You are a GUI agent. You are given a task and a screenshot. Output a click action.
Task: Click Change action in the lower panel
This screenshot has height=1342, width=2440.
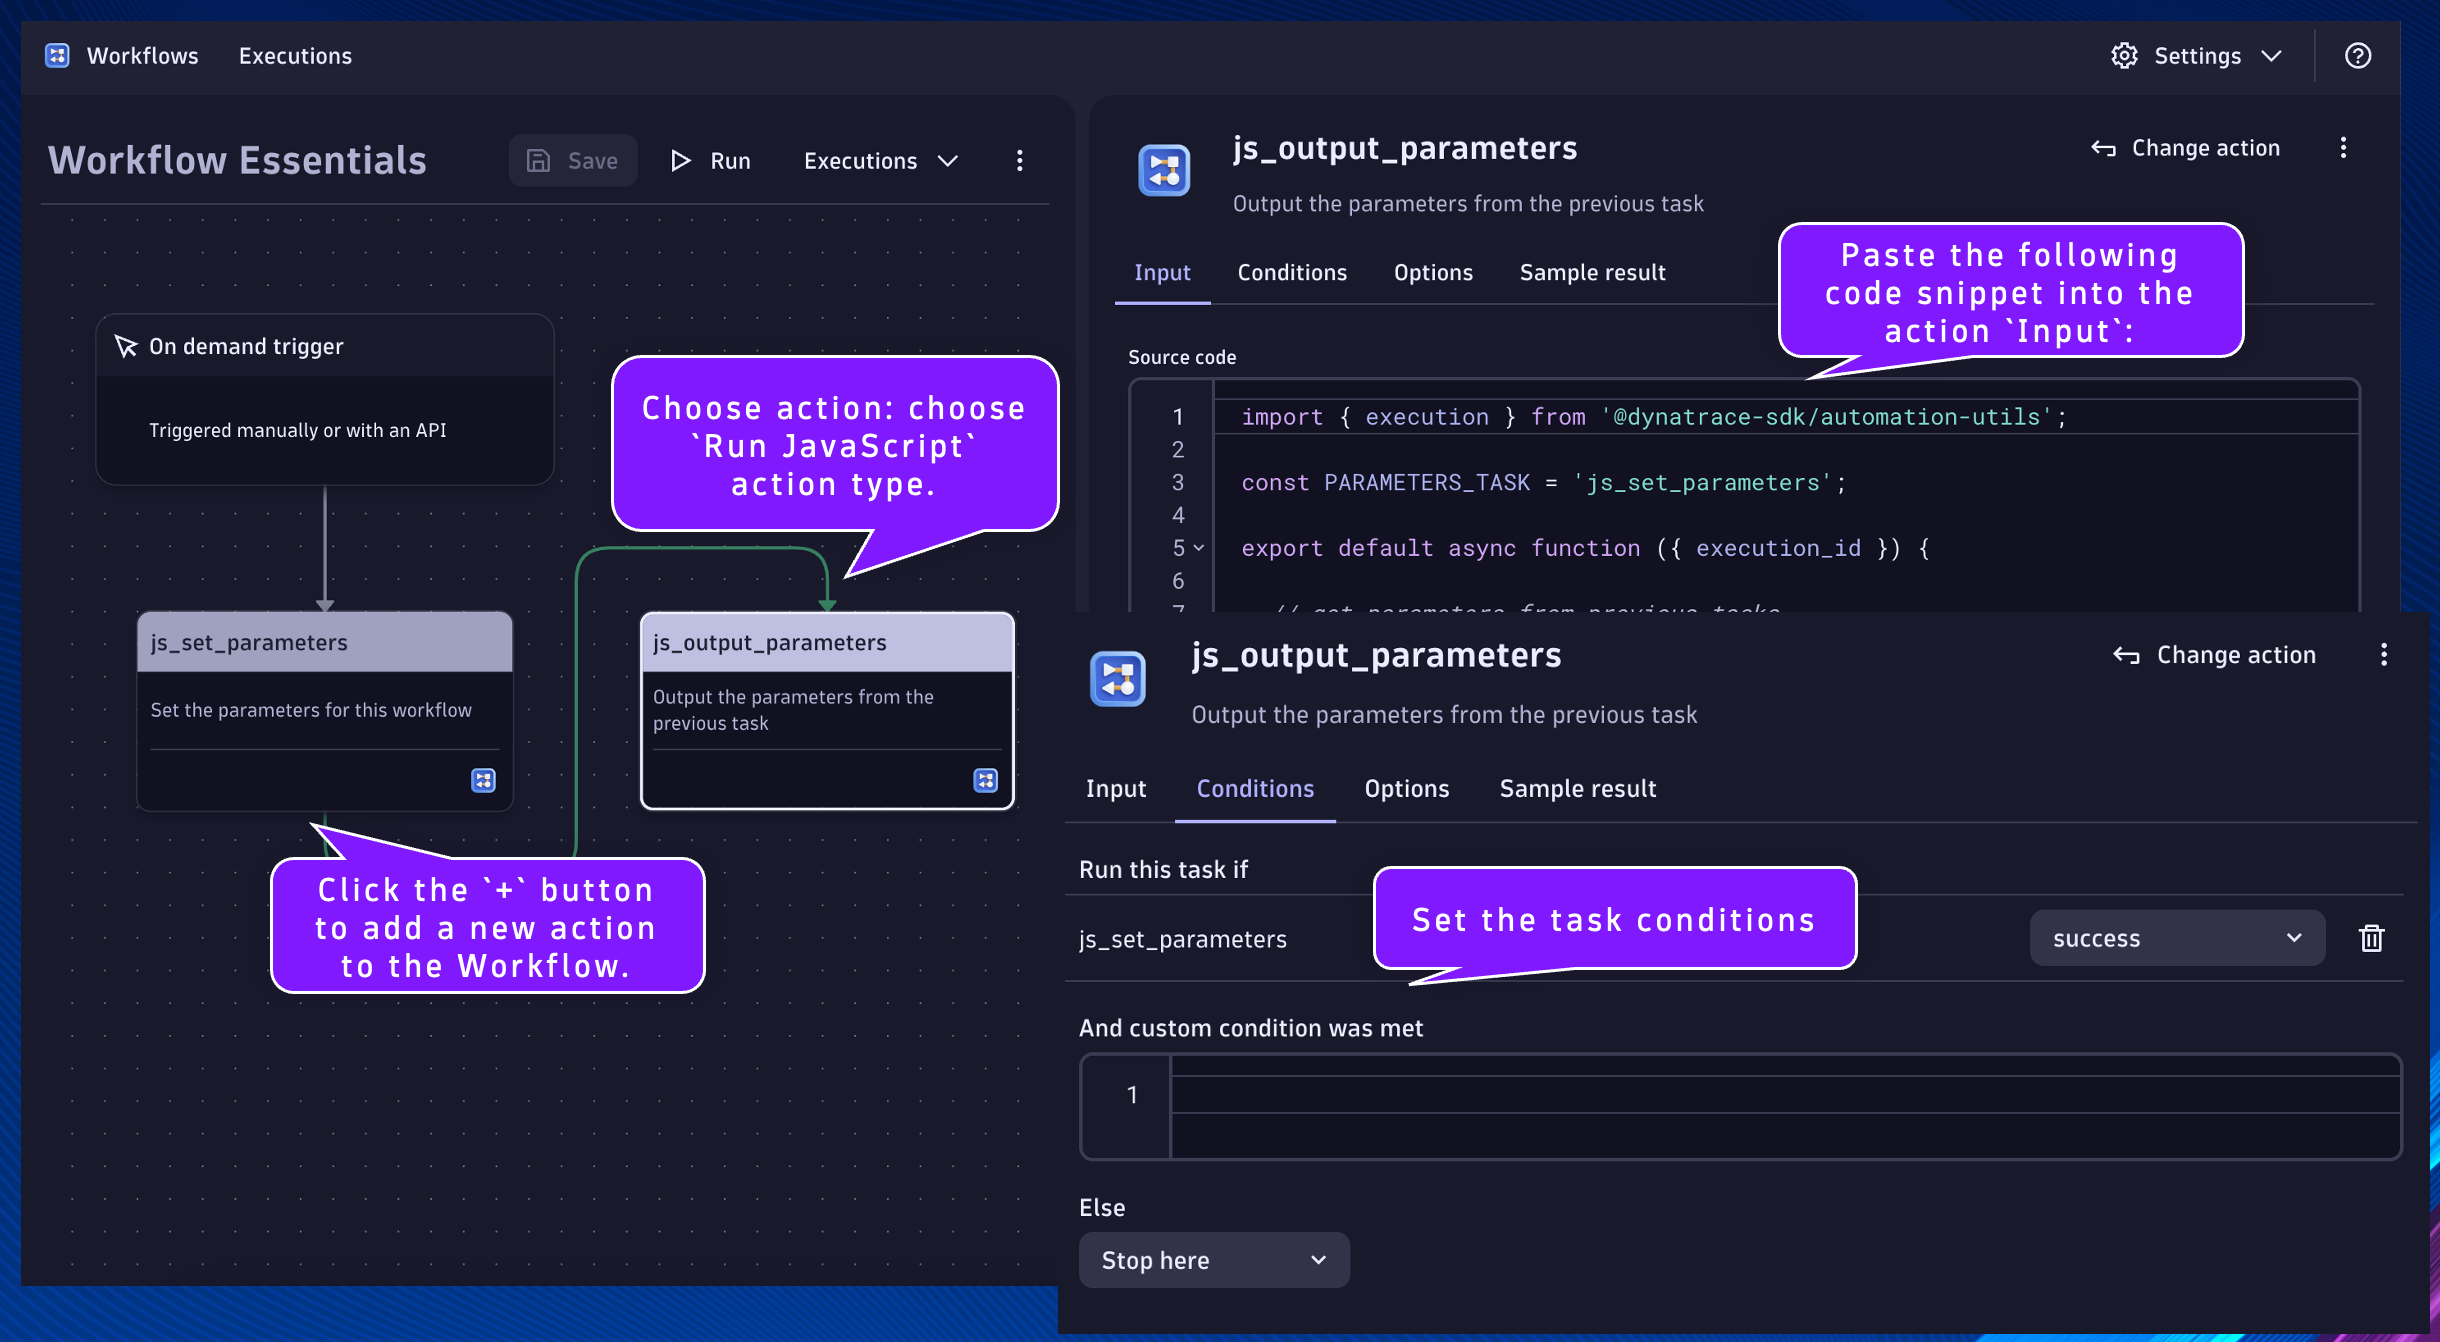click(2214, 655)
